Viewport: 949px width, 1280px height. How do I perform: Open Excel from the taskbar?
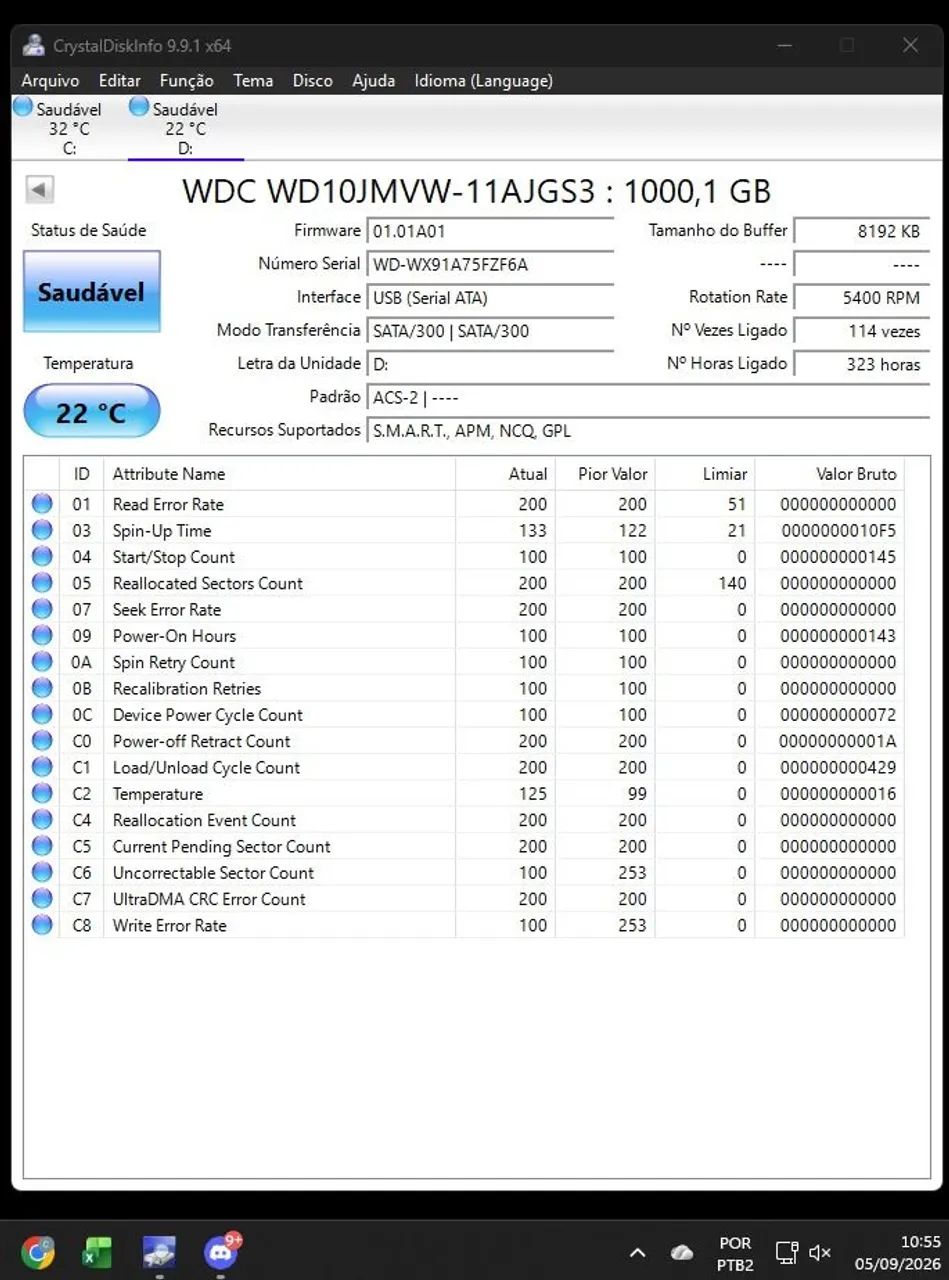click(98, 1251)
